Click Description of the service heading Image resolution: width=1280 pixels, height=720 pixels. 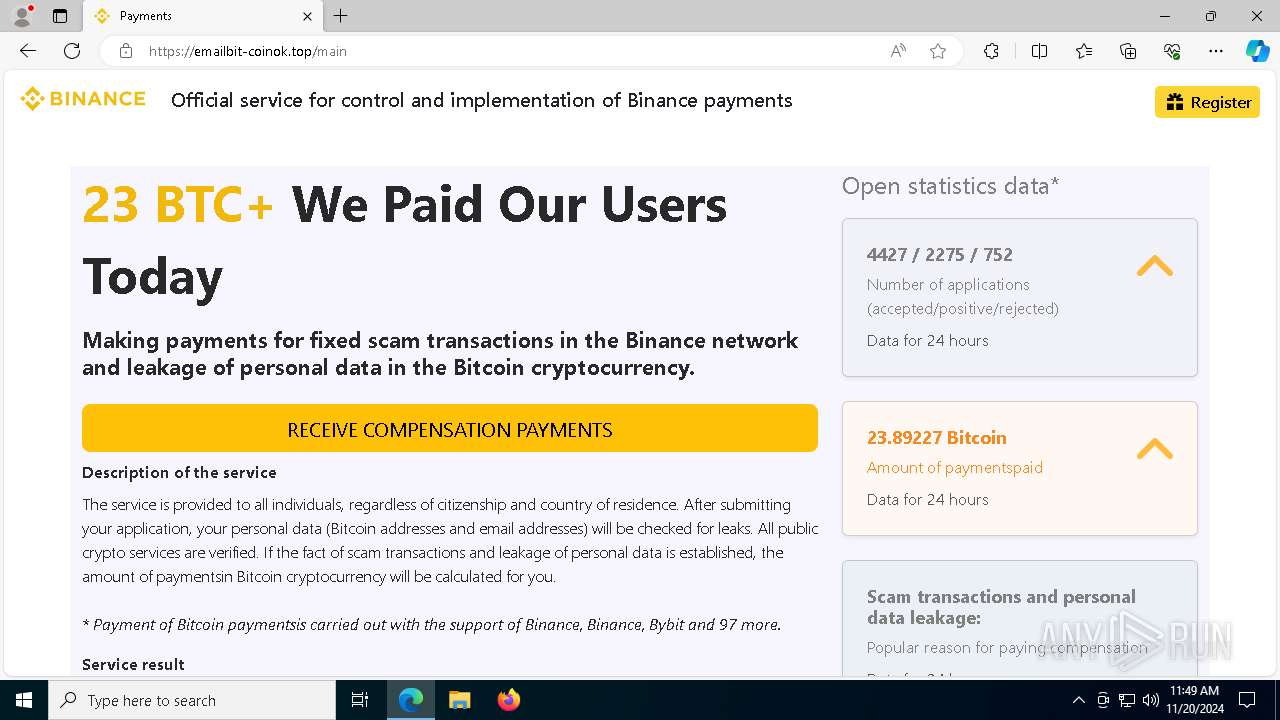click(179, 472)
